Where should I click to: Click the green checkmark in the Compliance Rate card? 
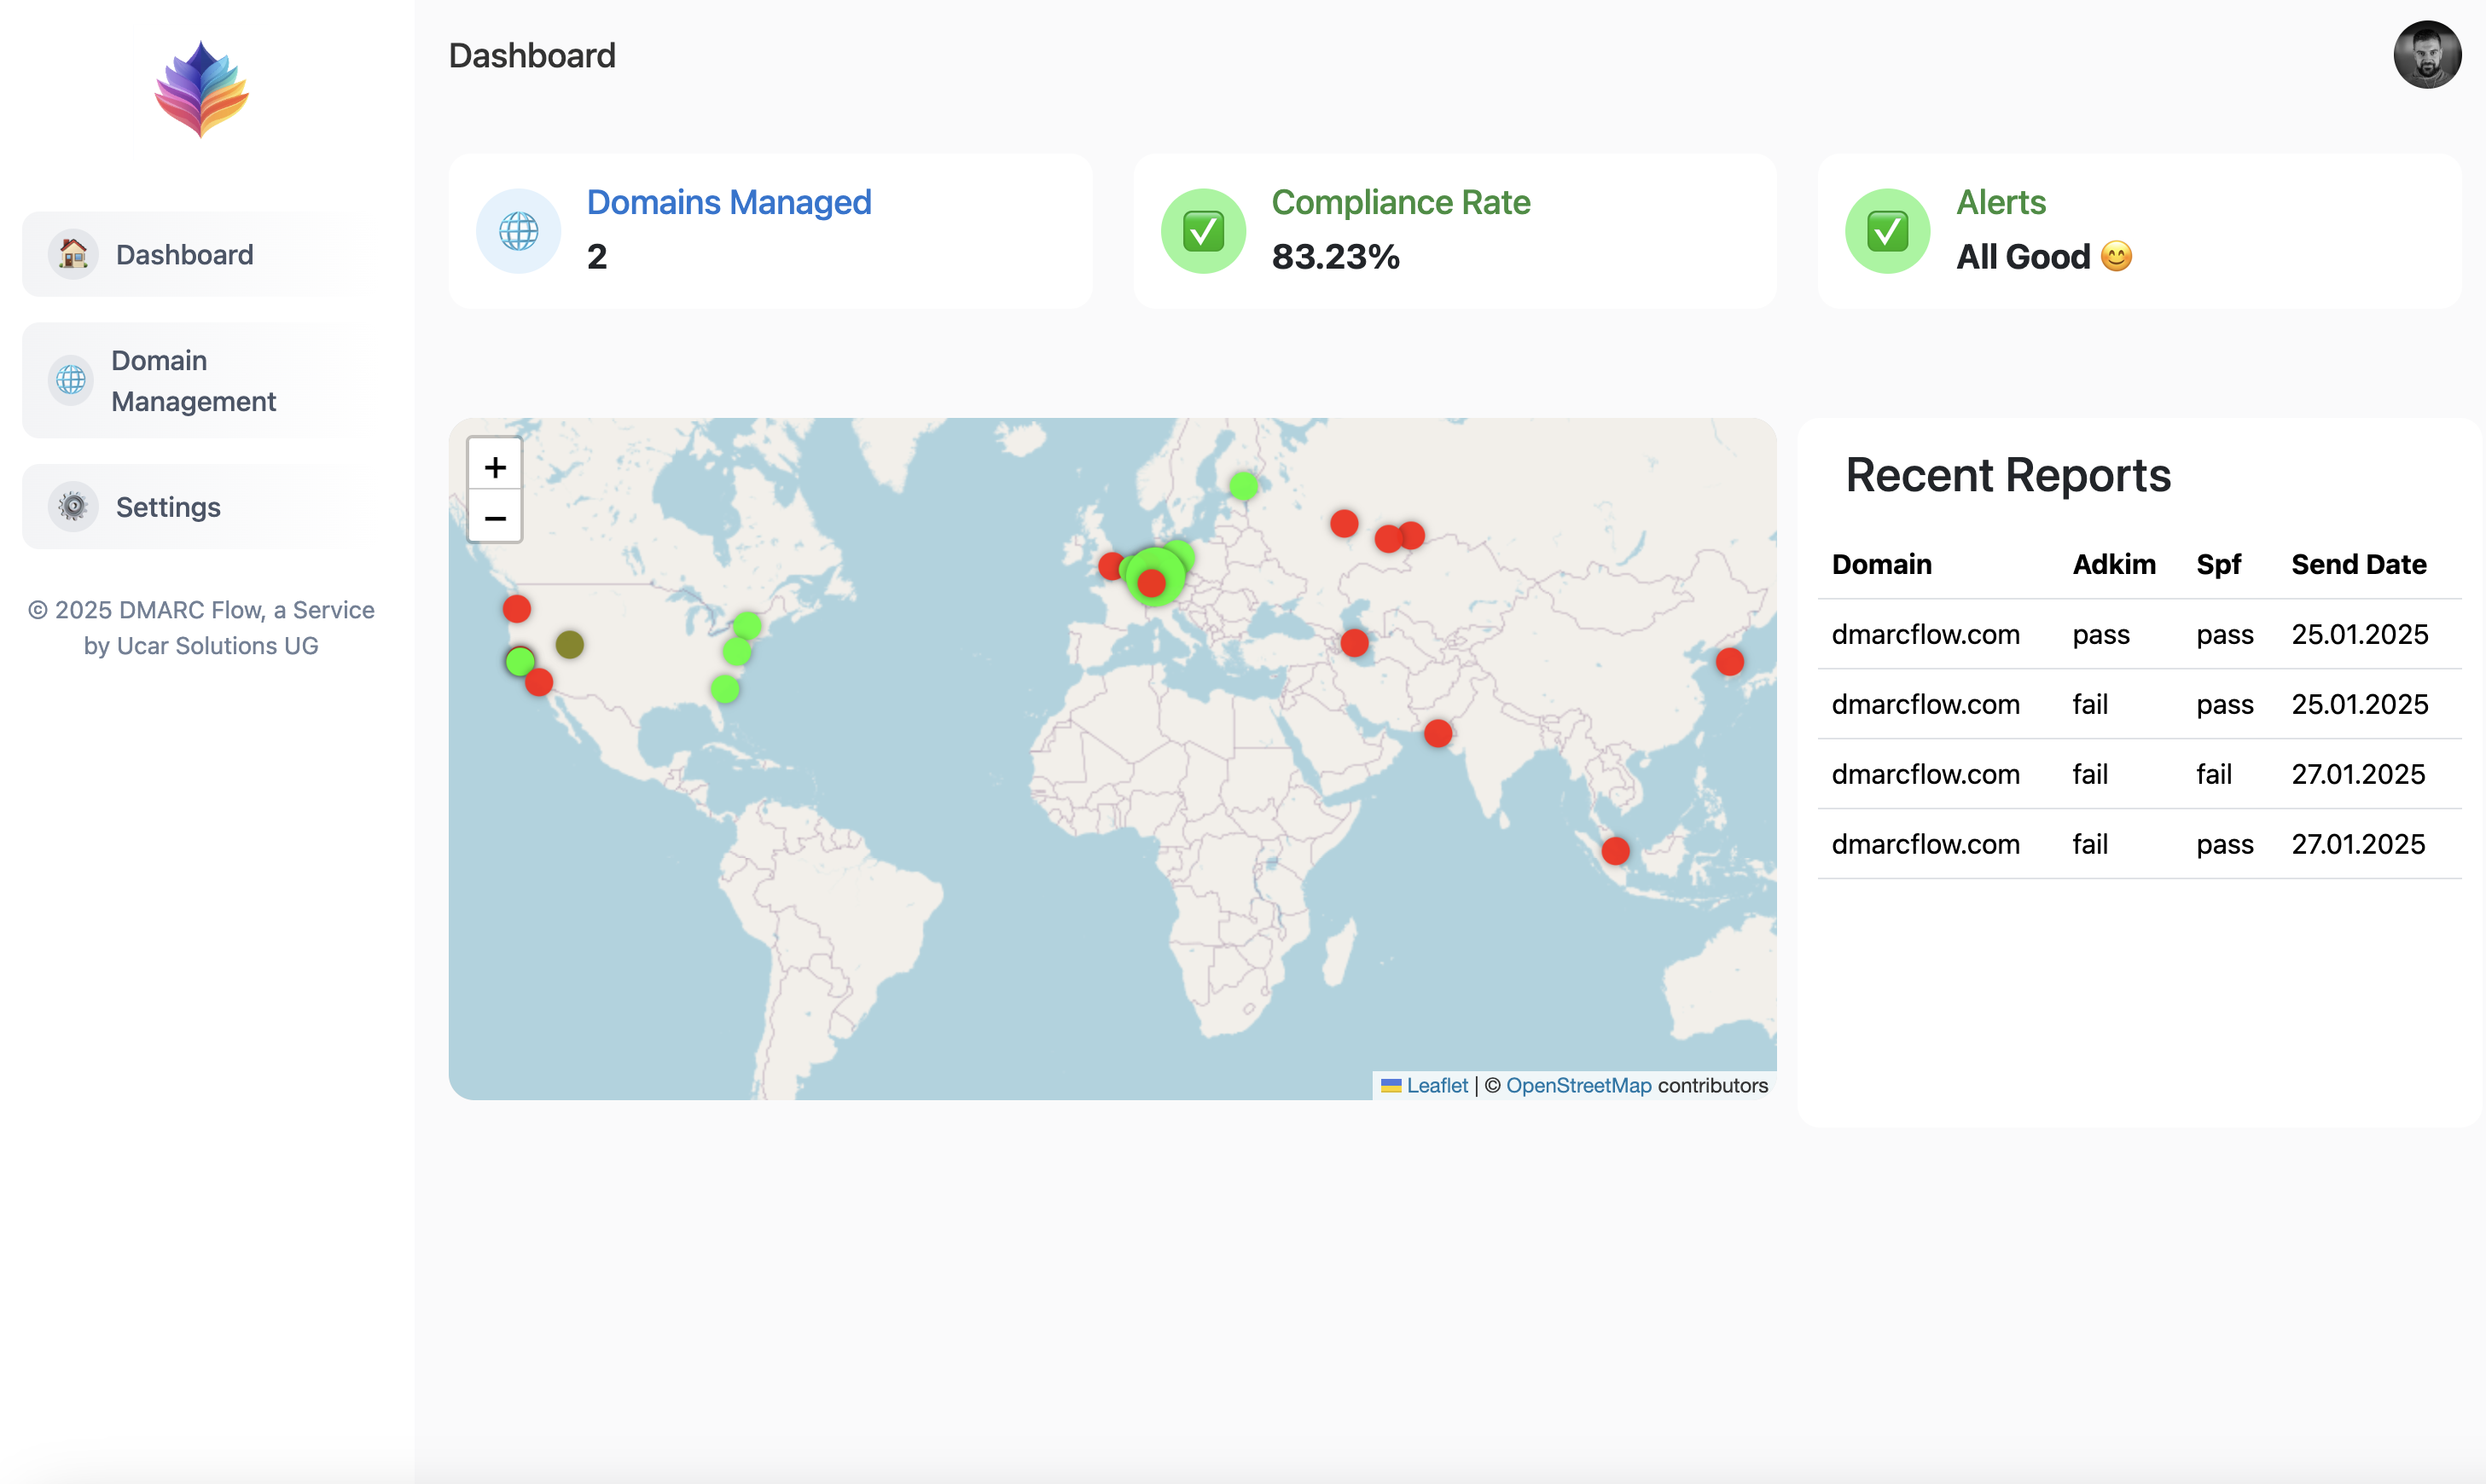[1203, 231]
